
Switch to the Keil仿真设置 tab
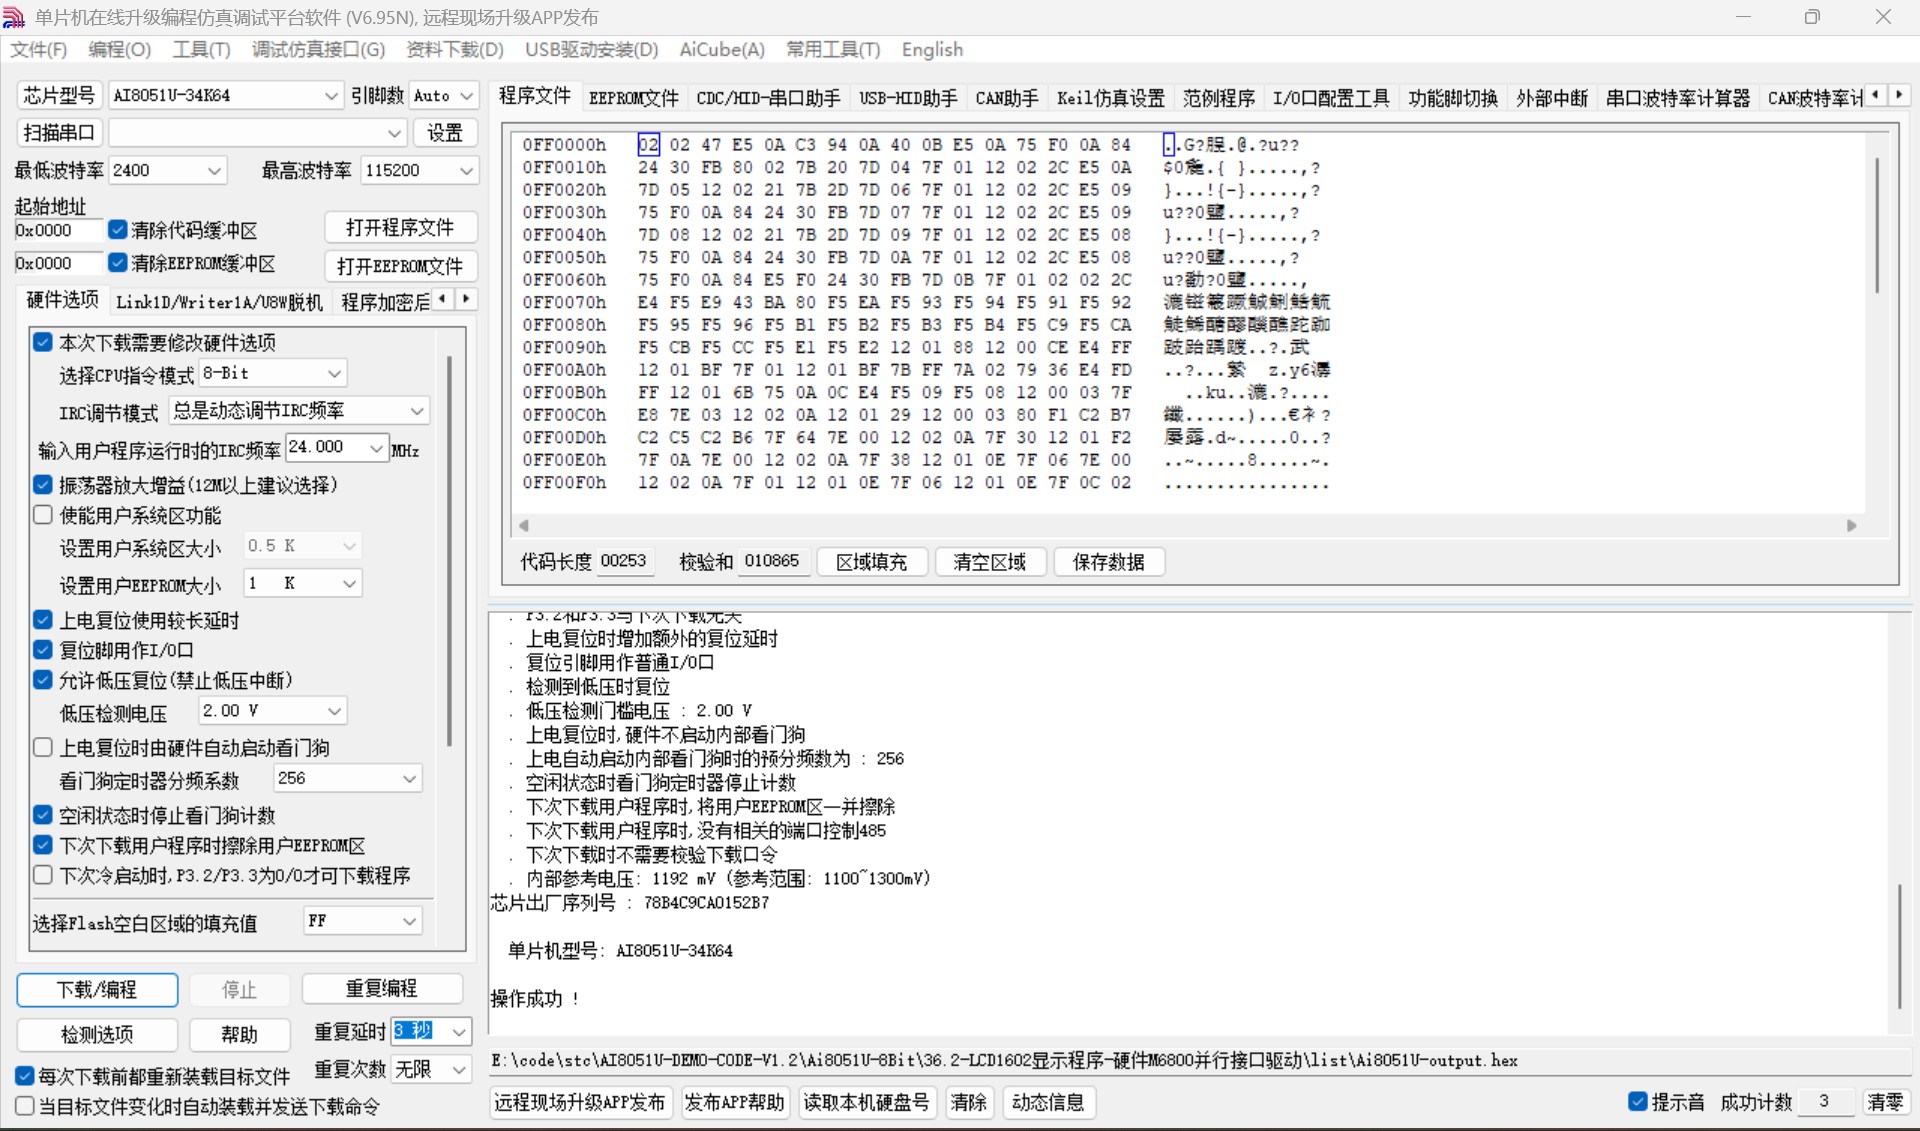pyautogui.click(x=1111, y=98)
